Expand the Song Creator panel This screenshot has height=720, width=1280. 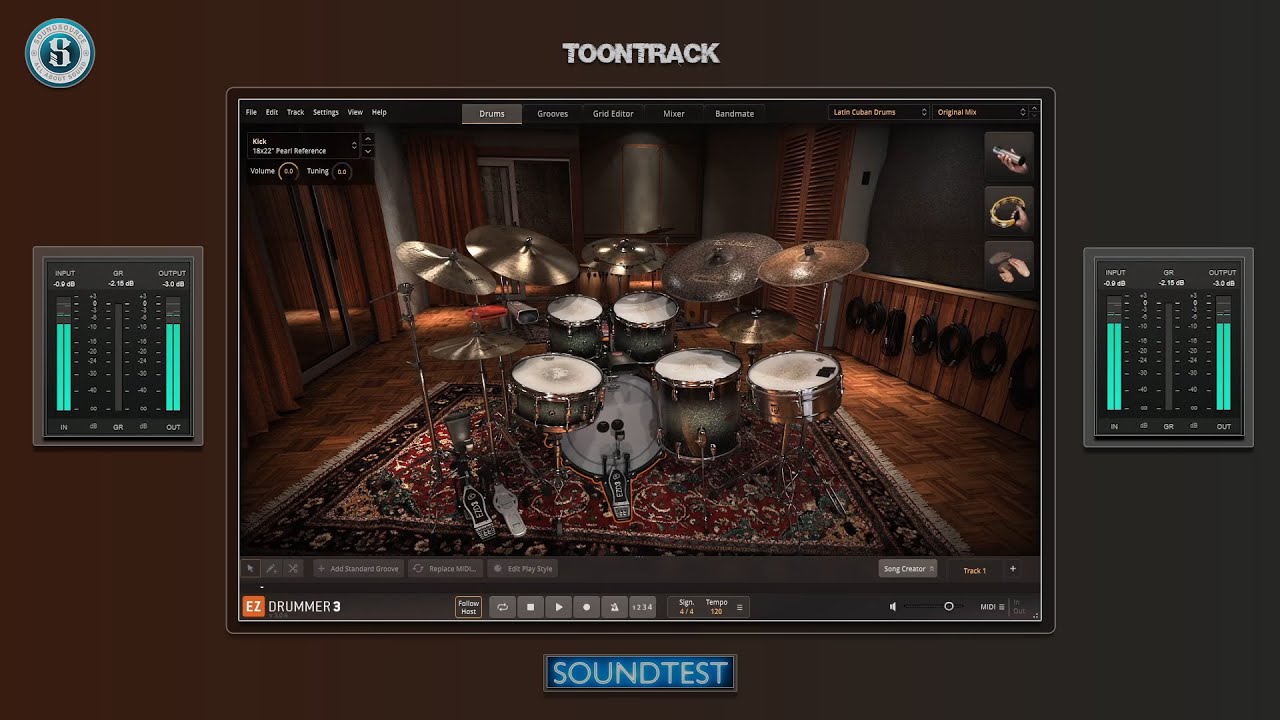907,569
